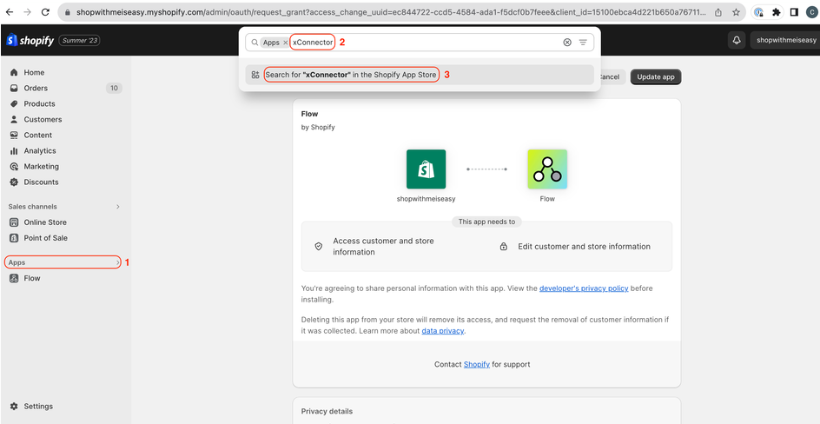Reload the page with refresh icon
The width and height of the screenshot is (820, 424).
pyautogui.click(x=45, y=12)
